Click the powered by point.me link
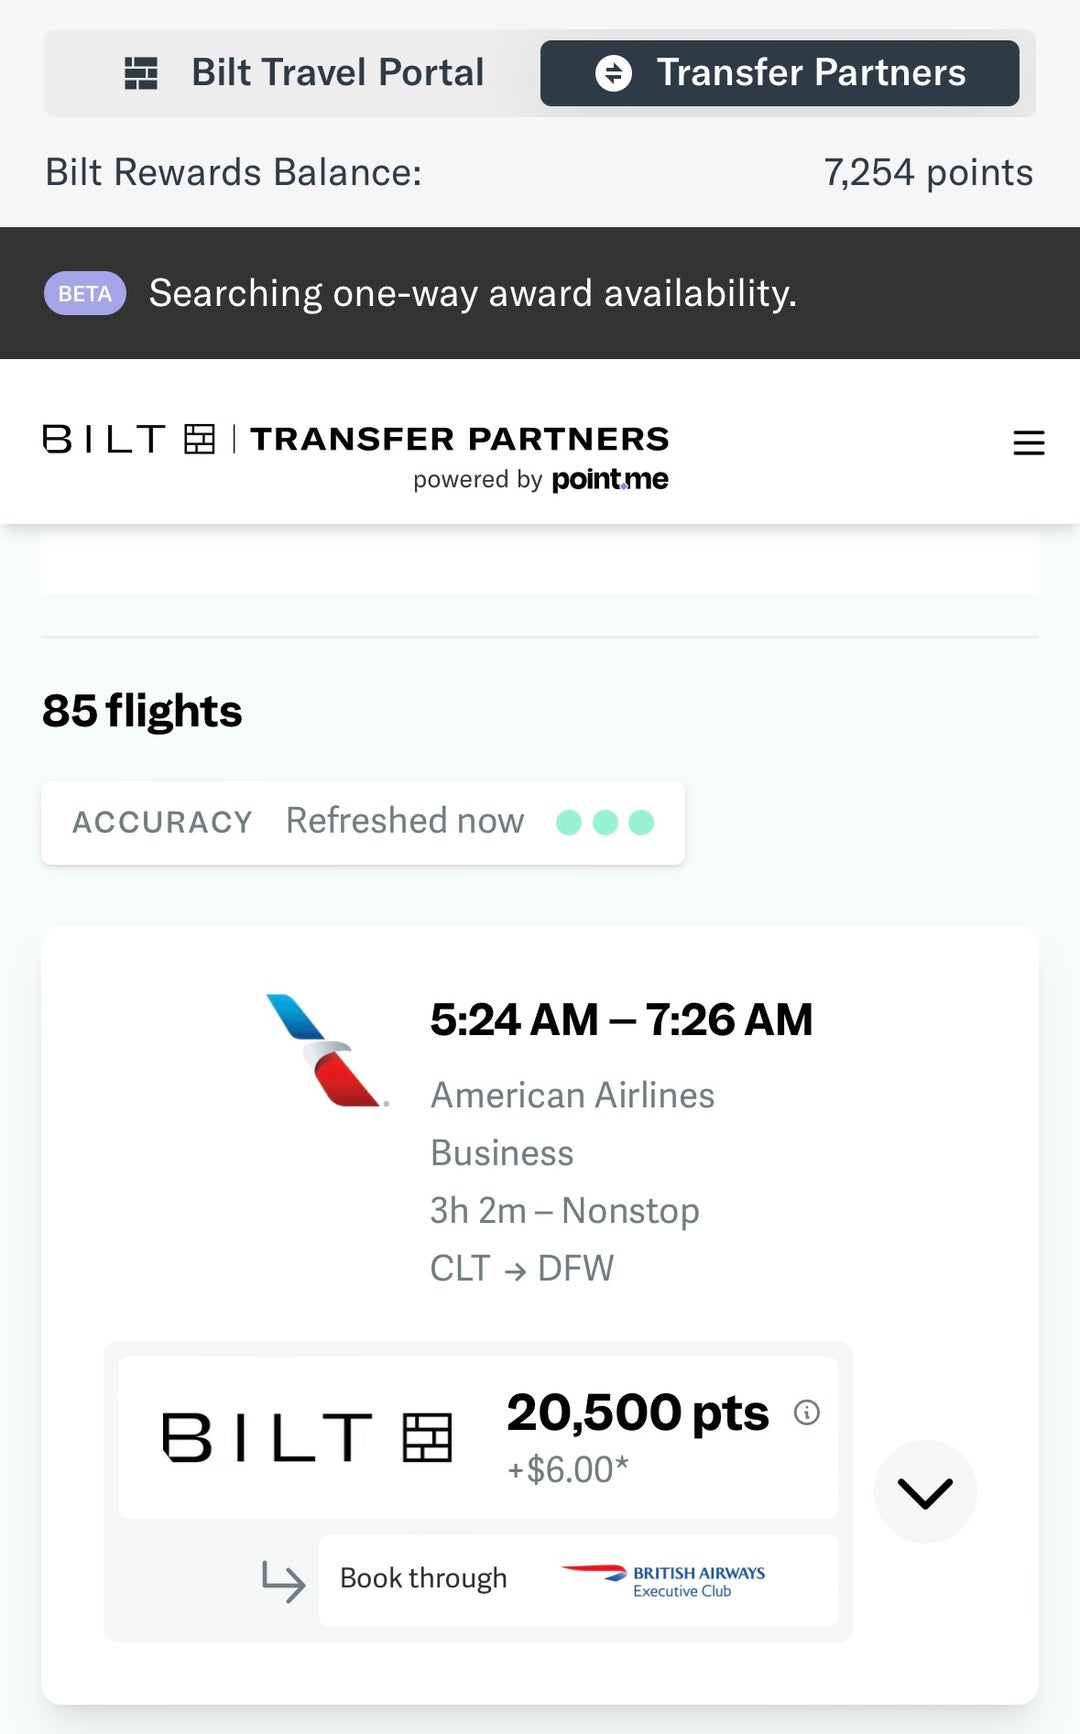This screenshot has height=1734, width=1080. click(x=542, y=479)
